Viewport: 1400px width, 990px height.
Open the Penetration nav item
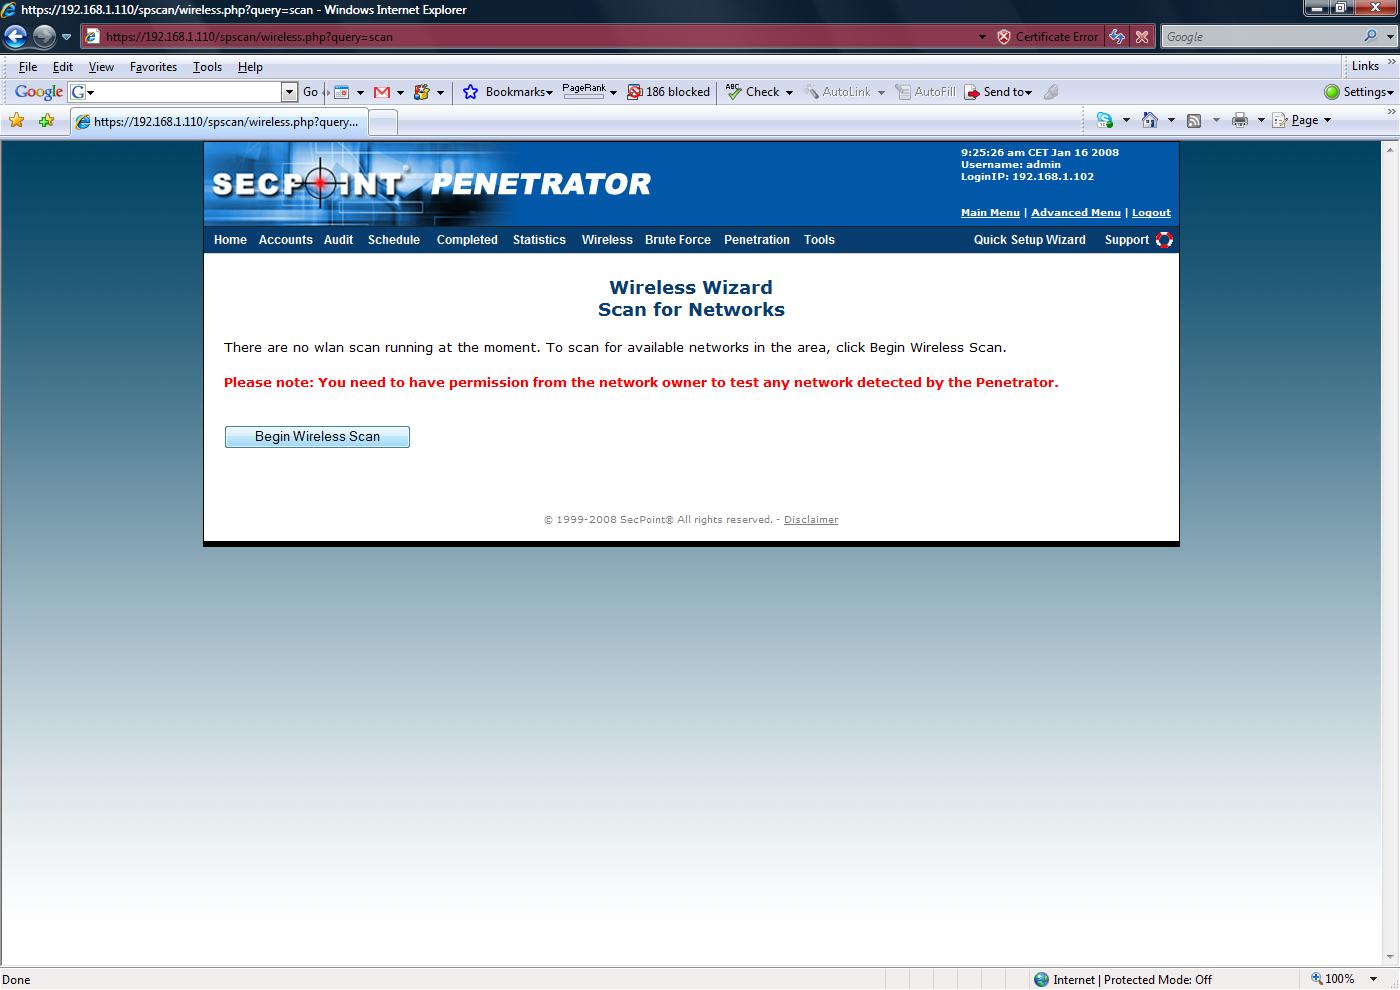[757, 240]
